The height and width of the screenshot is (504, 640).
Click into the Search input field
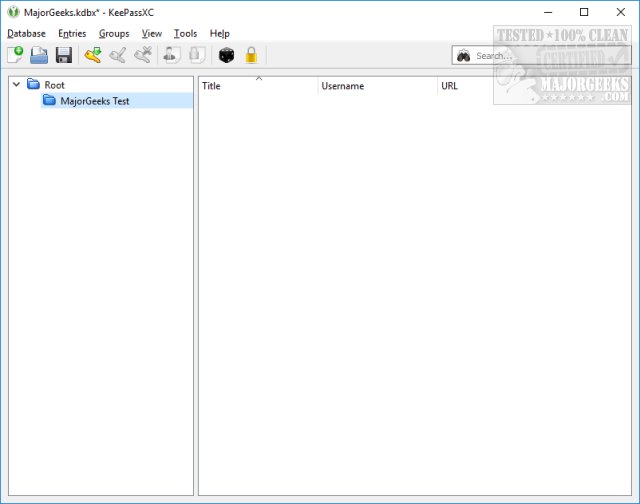coord(500,56)
